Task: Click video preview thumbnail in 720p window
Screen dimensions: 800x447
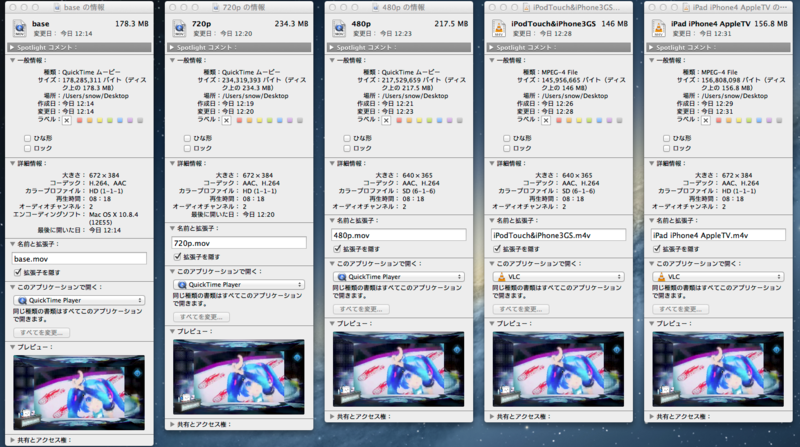Action: click(x=239, y=377)
